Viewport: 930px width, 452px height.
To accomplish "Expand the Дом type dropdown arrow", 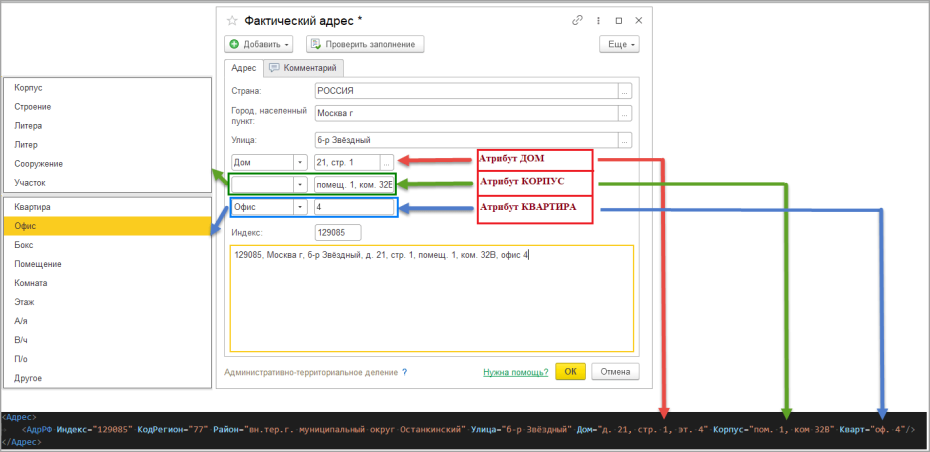I will coord(301,161).
